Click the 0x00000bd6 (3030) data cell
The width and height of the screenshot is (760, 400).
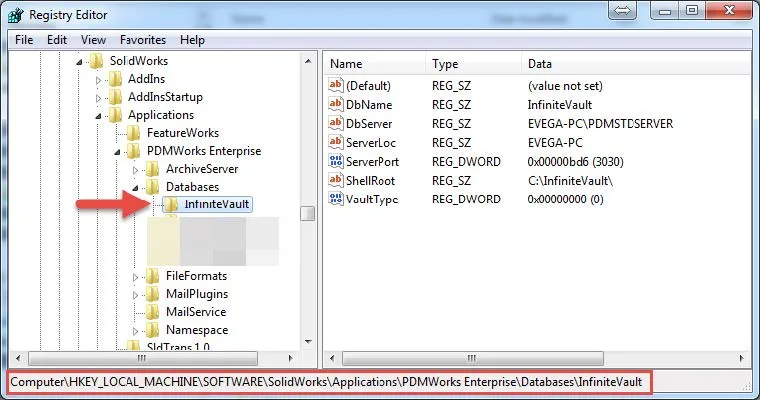575,161
